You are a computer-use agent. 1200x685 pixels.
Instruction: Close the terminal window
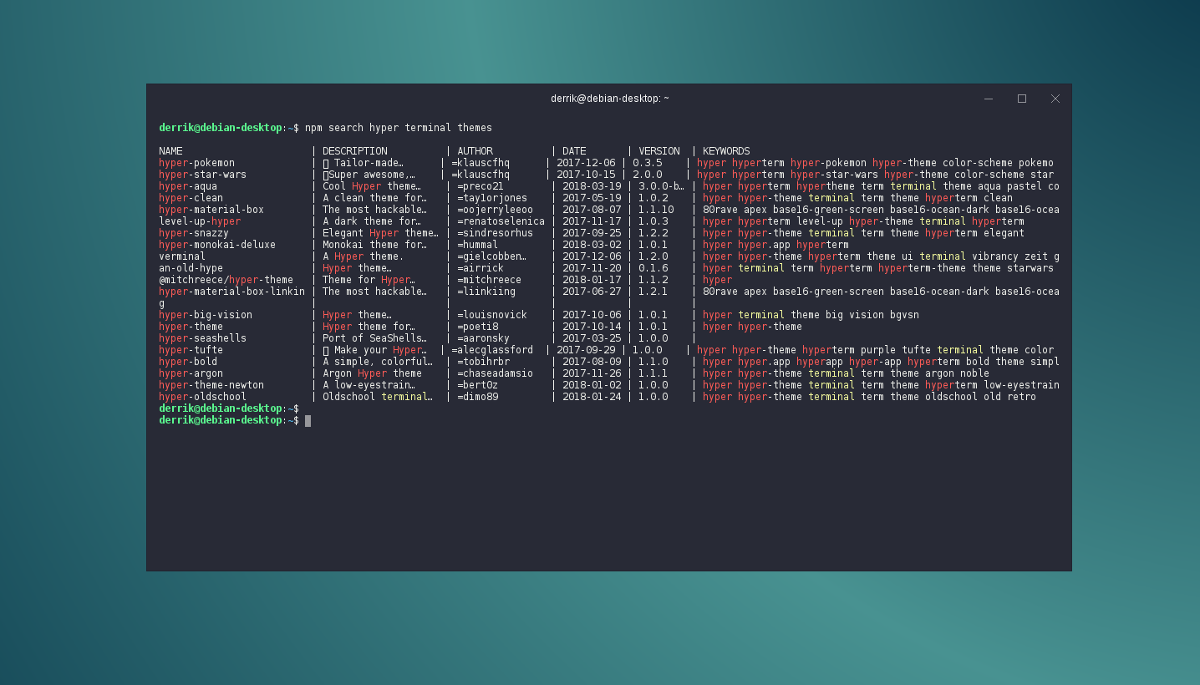tap(1055, 98)
